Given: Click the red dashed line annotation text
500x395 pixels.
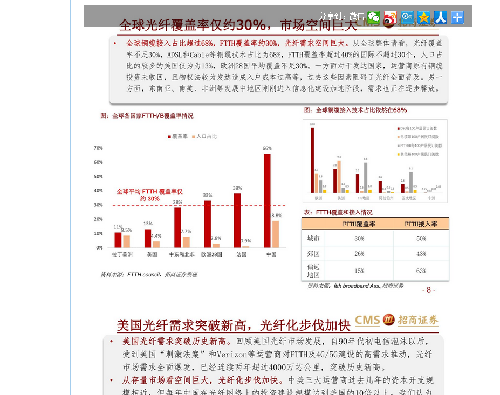Looking at the screenshot, I should point(150,195).
